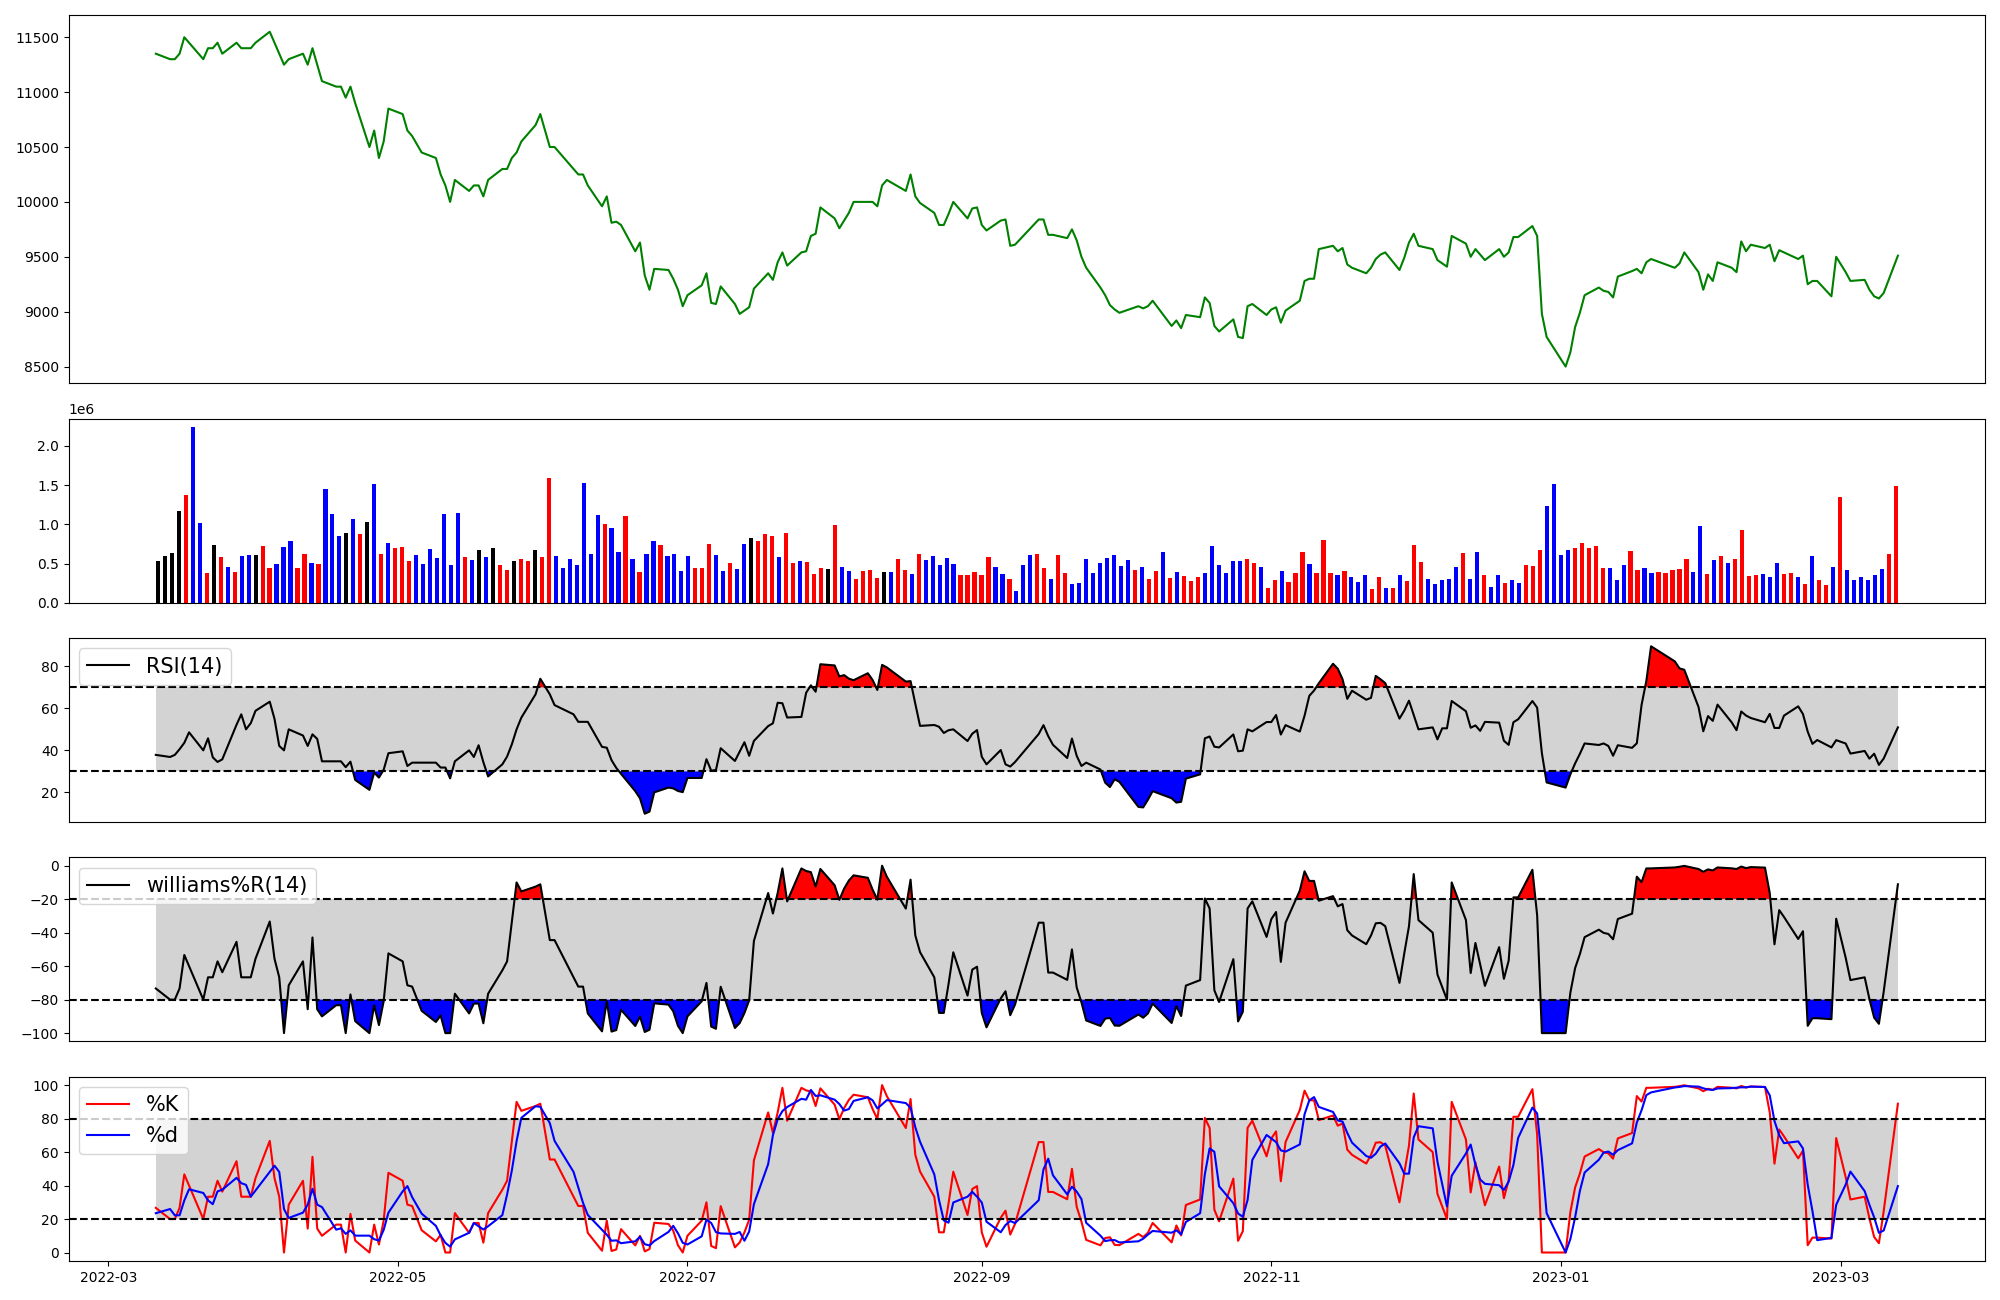This screenshot has width=2000, height=1300.
Task: Click the %d legend text
Action: pyautogui.click(x=162, y=1135)
